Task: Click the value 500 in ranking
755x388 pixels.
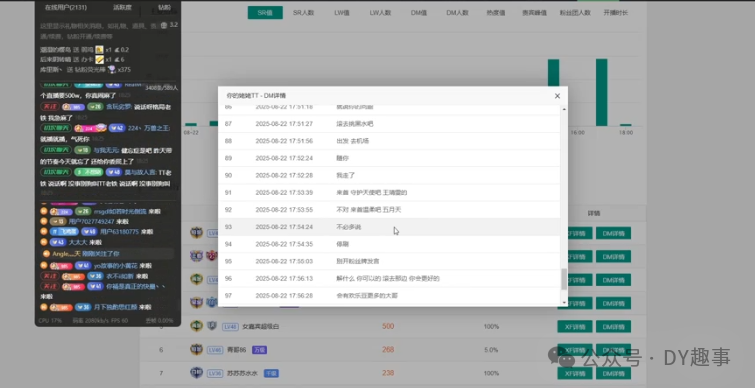Action: (388, 327)
